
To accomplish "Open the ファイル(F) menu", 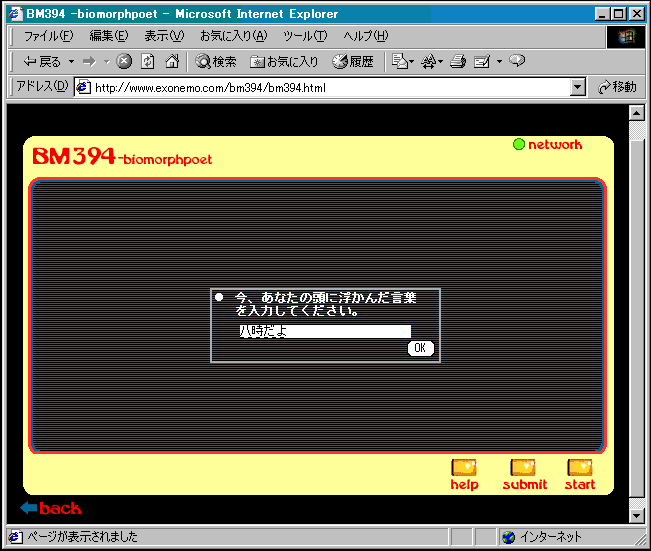I will [47, 36].
